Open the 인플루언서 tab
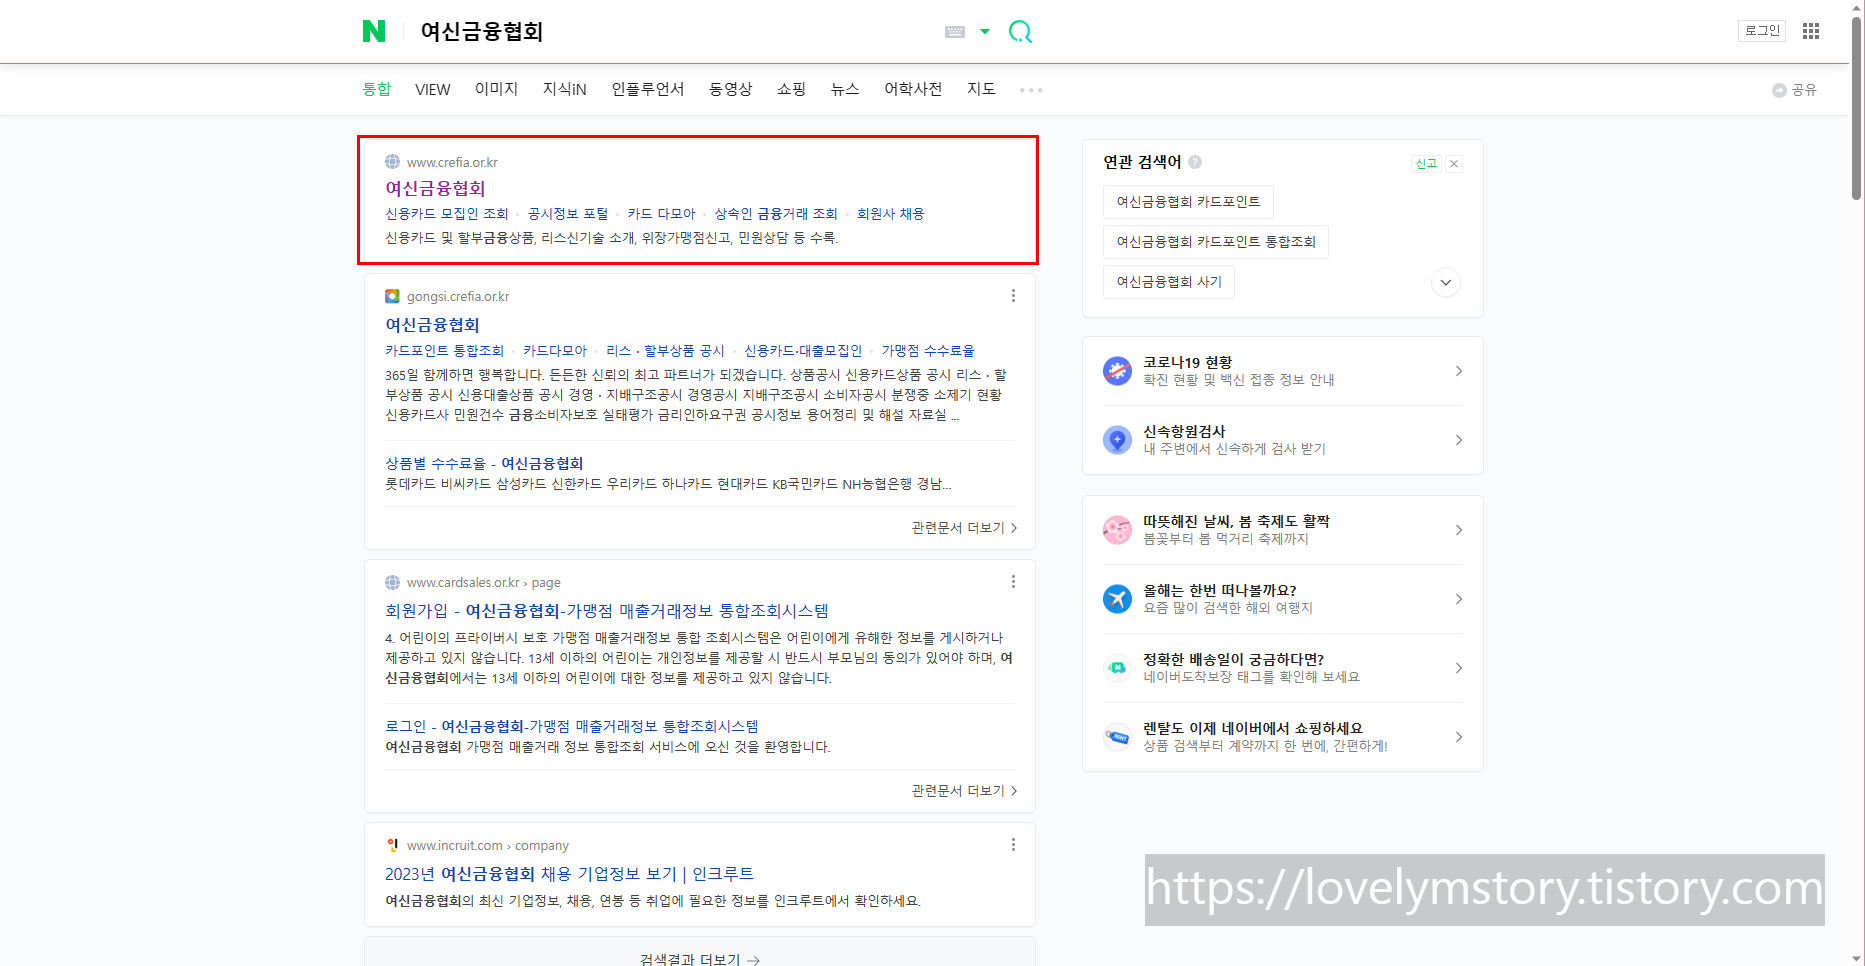Screen dimensions: 1865x966 (x=648, y=89)
